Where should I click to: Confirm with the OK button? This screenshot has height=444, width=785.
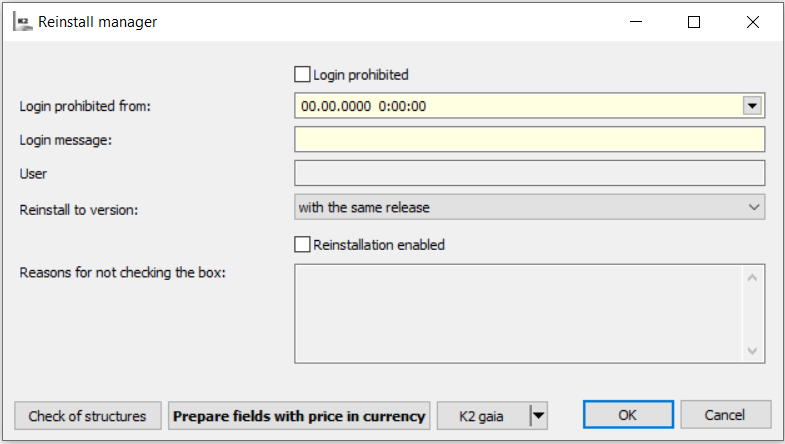coord(627,415)
